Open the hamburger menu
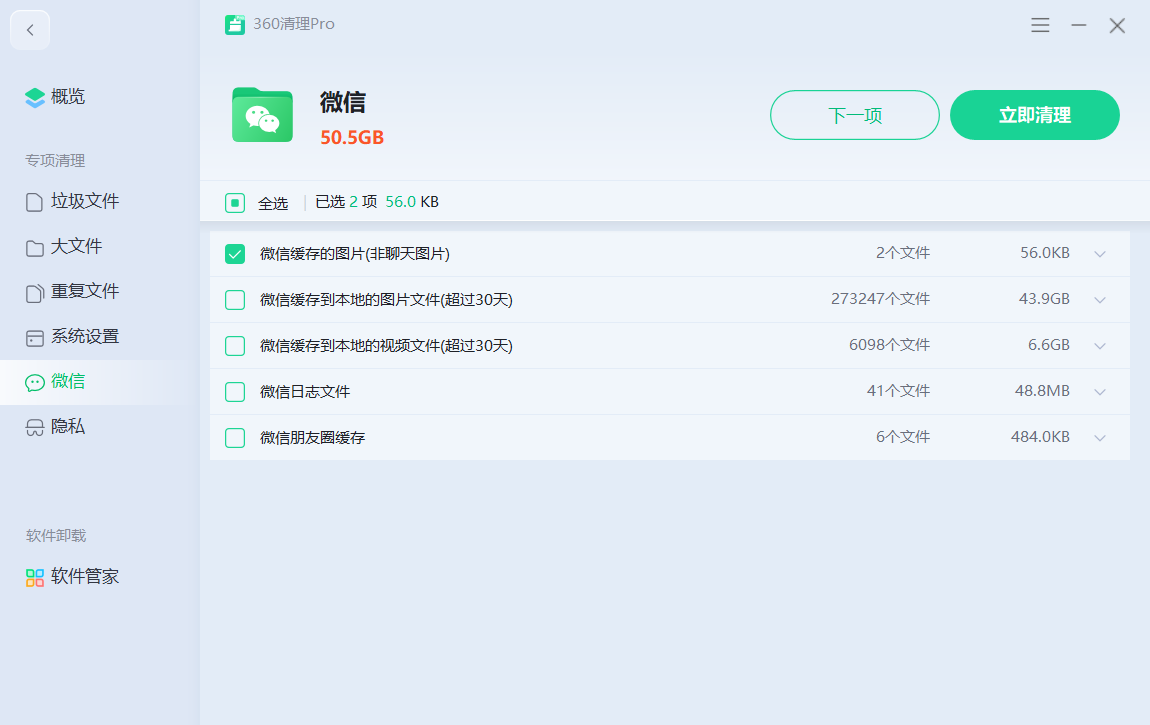The image size is (1150, 725). [1040, 25]
